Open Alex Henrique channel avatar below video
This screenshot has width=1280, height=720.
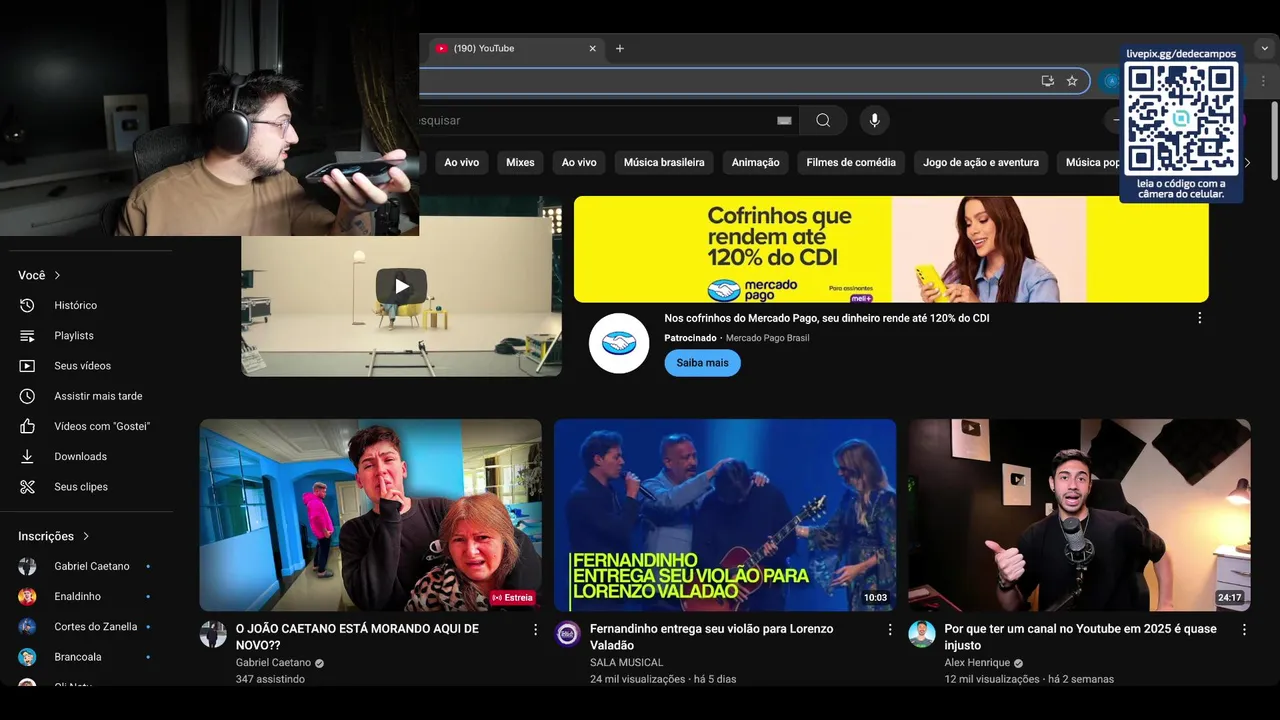point(922,634)
